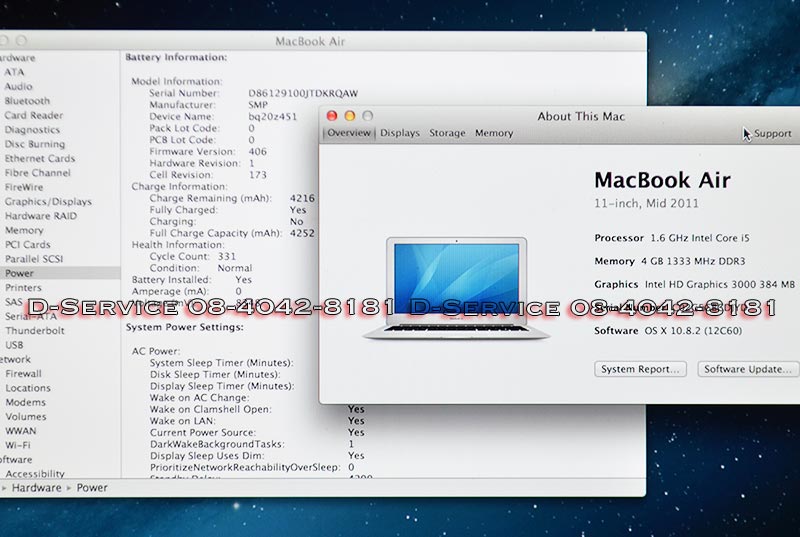Select the Overview tab

click(349, 133)
